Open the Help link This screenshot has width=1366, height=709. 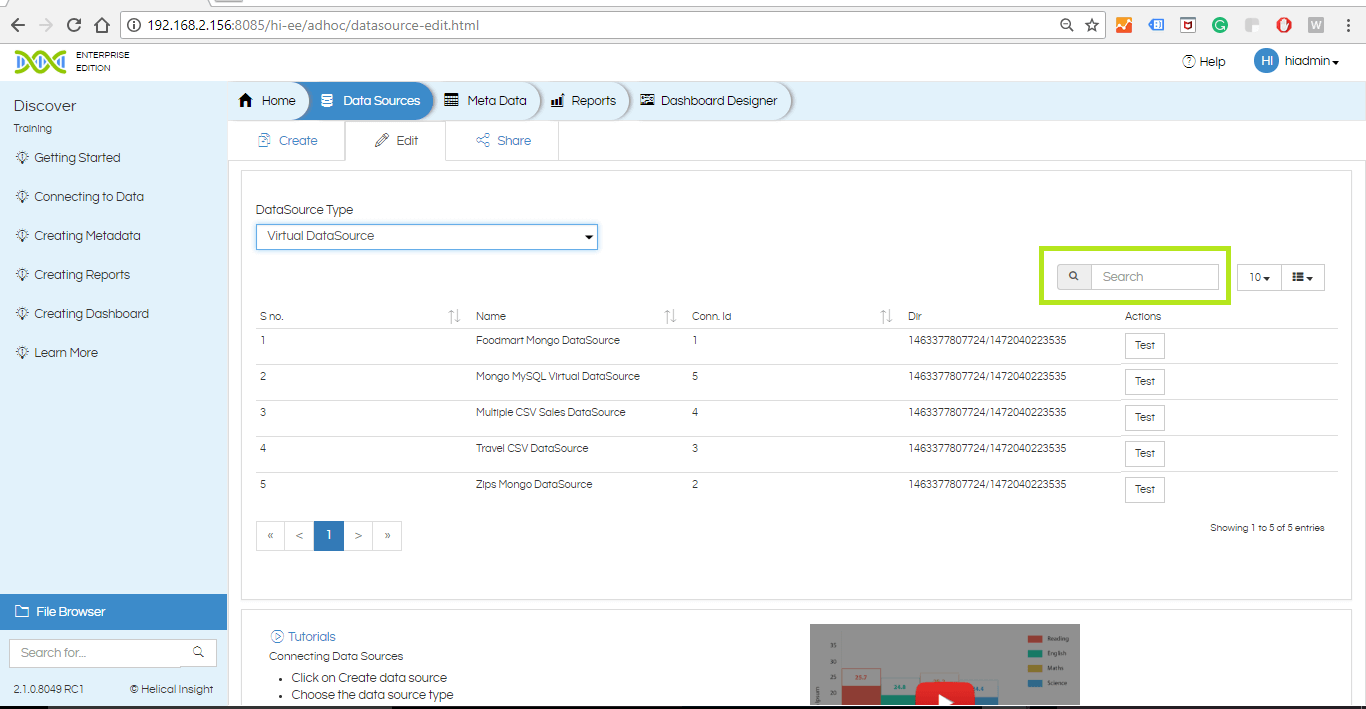1204,61
